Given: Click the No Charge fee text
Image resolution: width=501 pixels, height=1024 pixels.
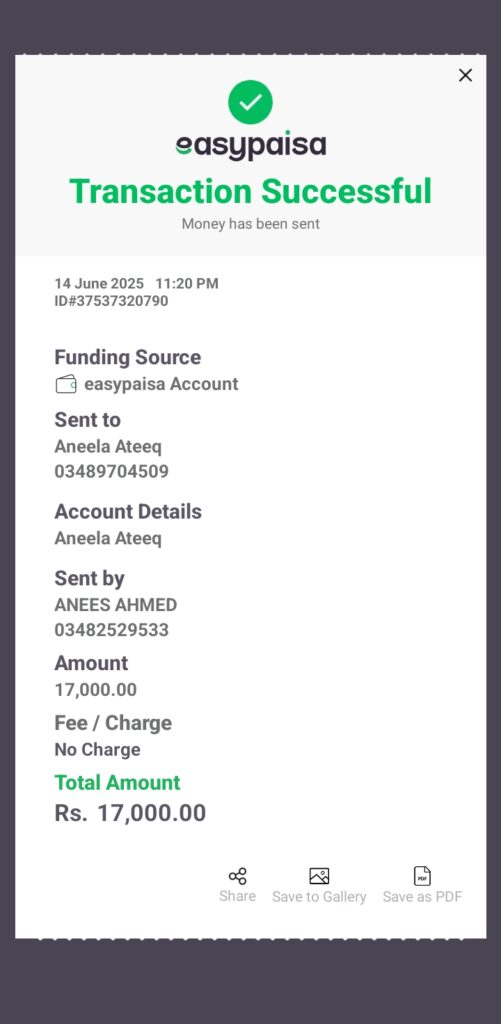Looking at the screenshot, I should [97, 750].
